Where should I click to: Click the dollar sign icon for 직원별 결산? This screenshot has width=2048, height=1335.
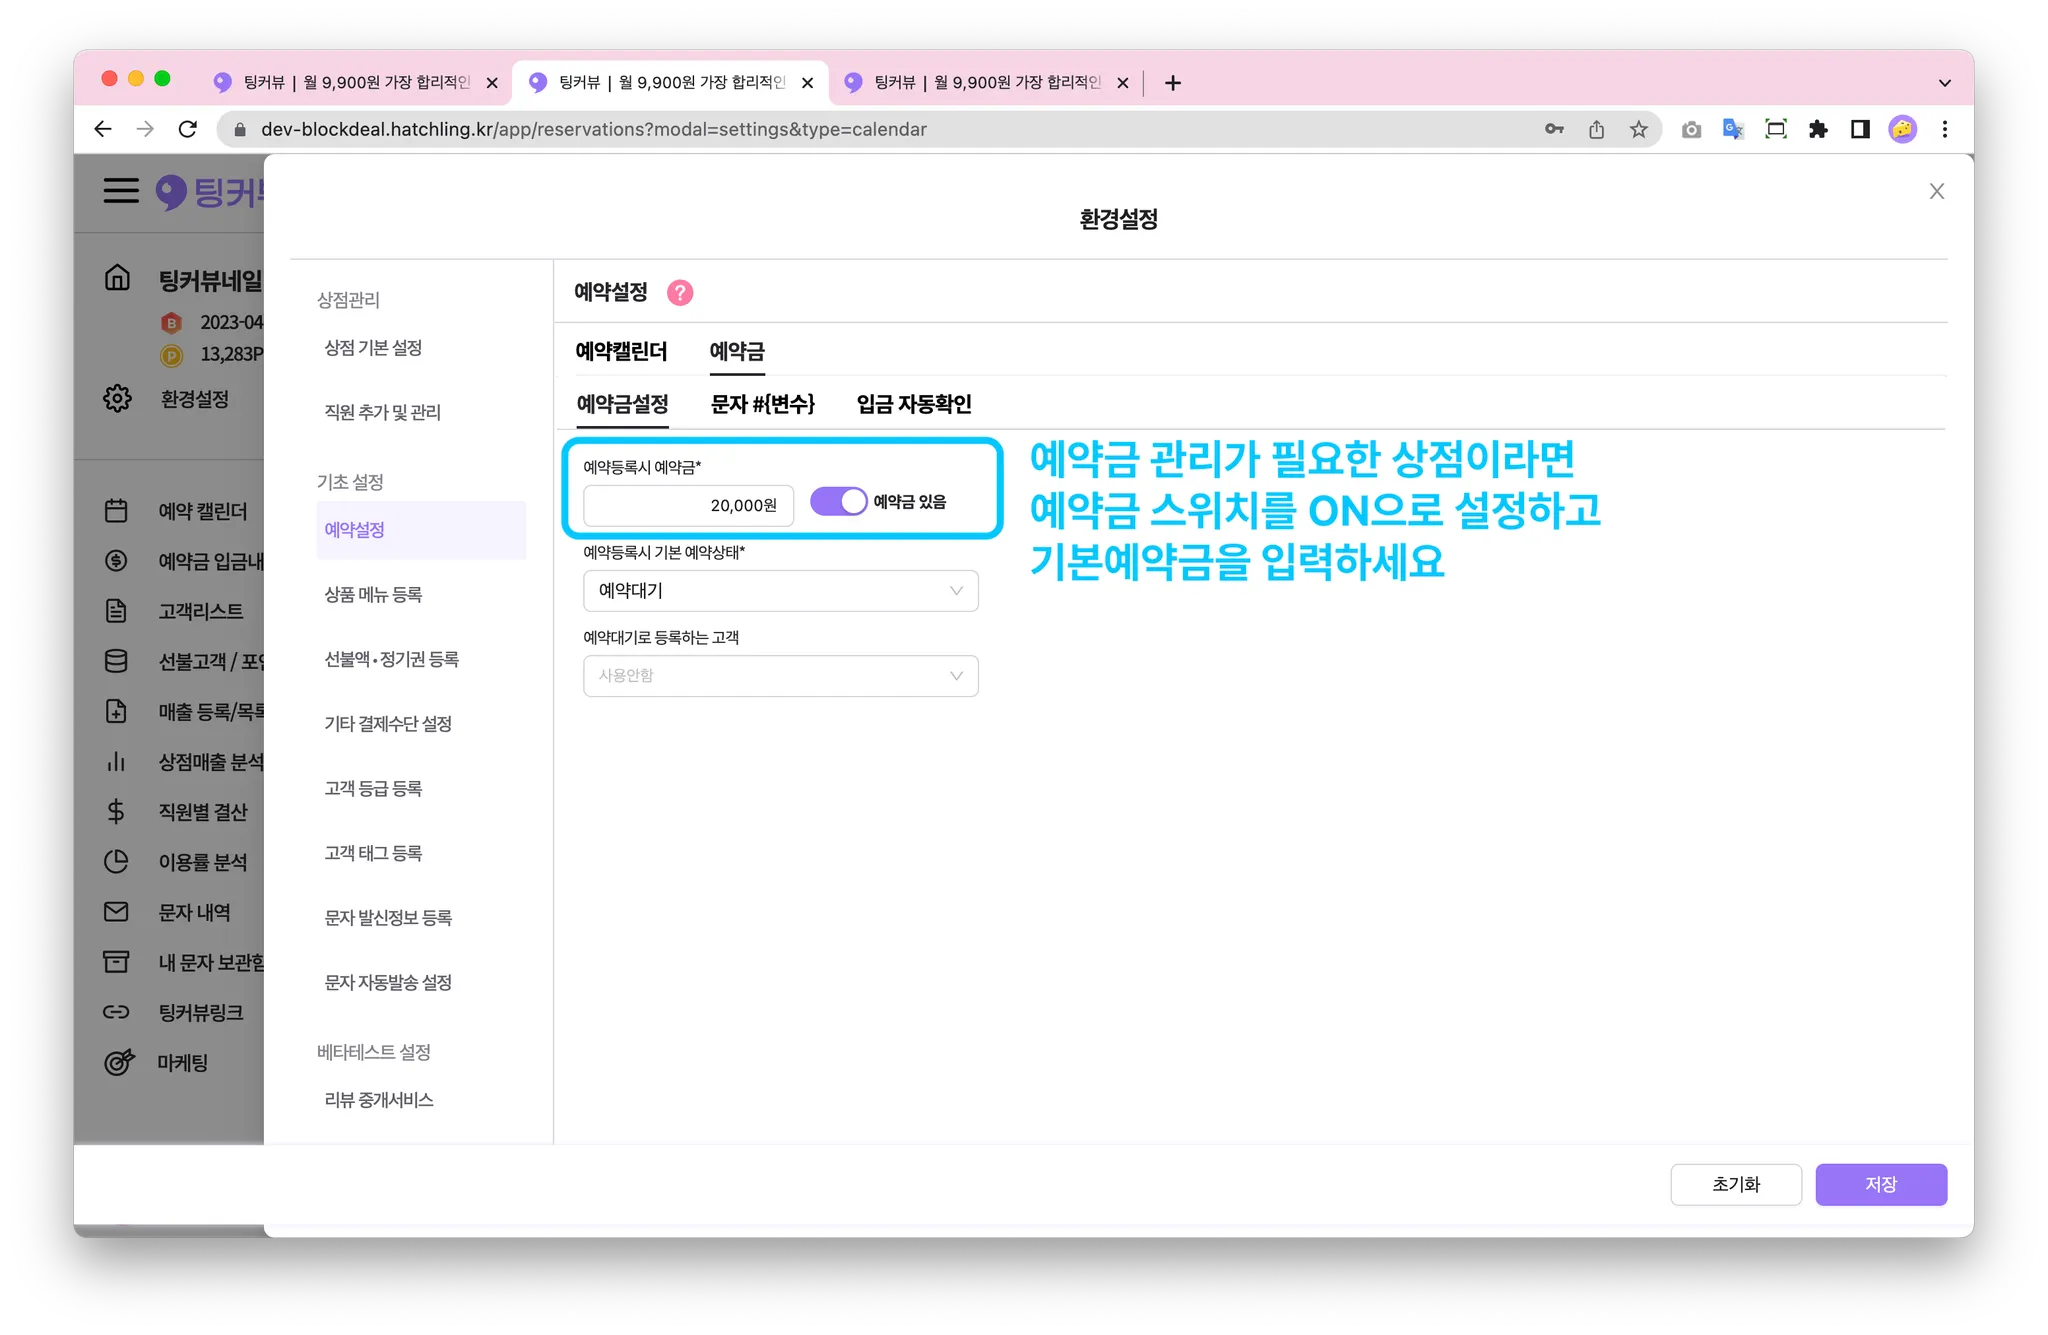point(117,811)
